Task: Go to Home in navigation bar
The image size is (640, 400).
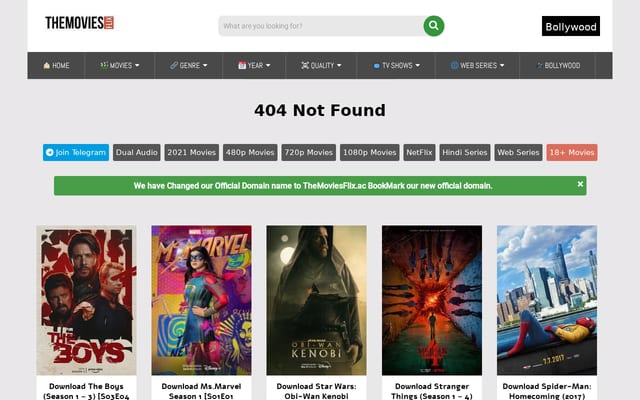Action: tap(56, 65)
